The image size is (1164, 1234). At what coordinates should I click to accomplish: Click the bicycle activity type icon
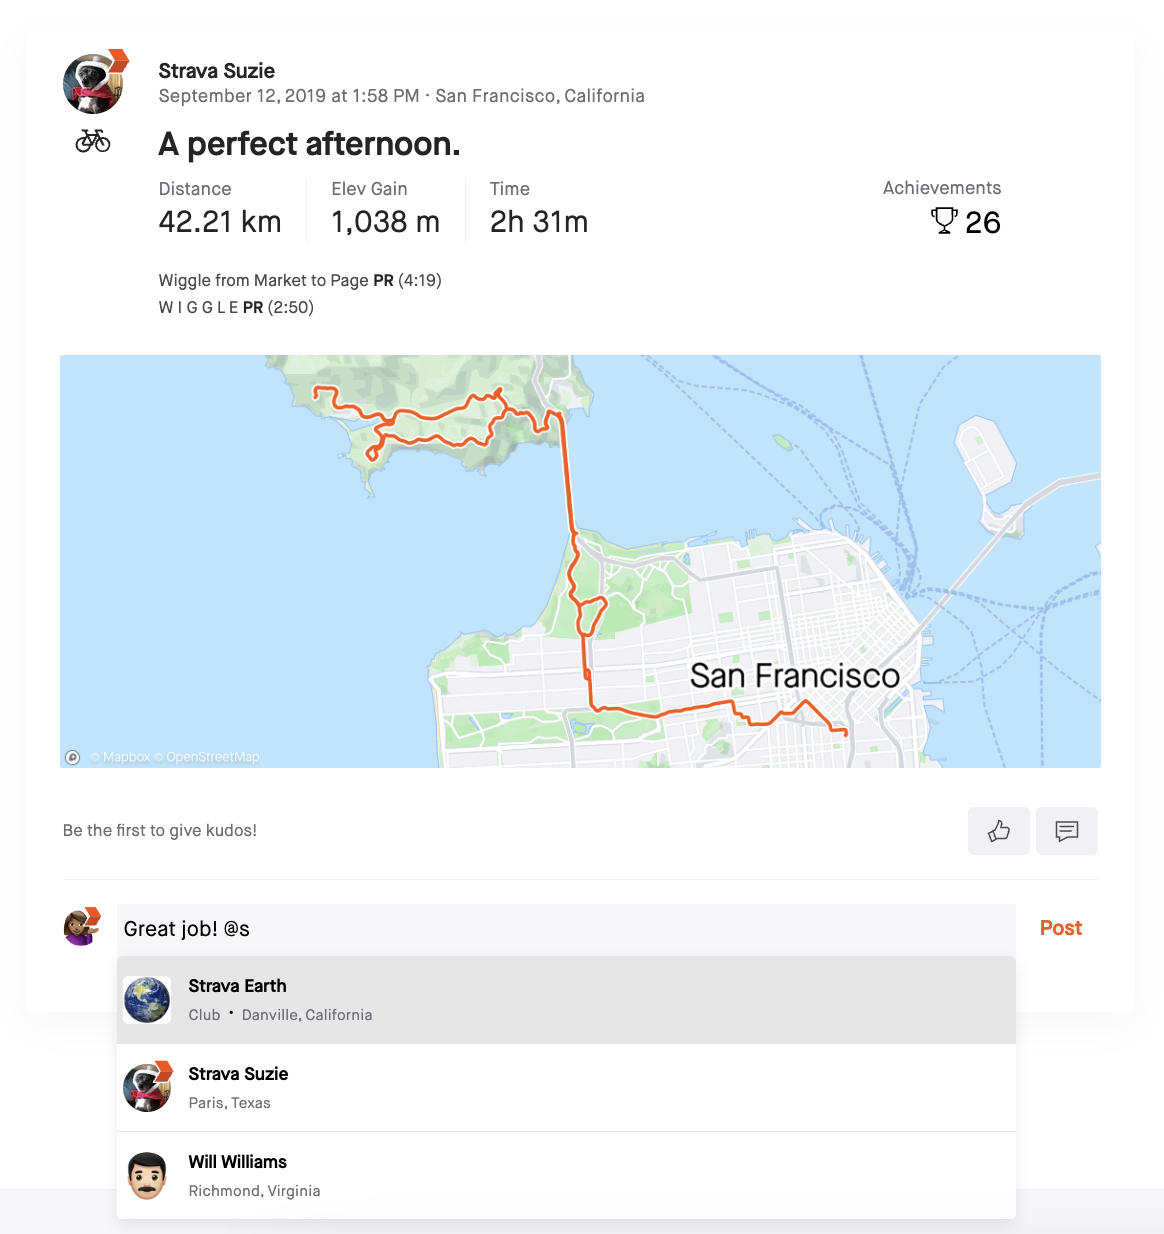[93, 141]
